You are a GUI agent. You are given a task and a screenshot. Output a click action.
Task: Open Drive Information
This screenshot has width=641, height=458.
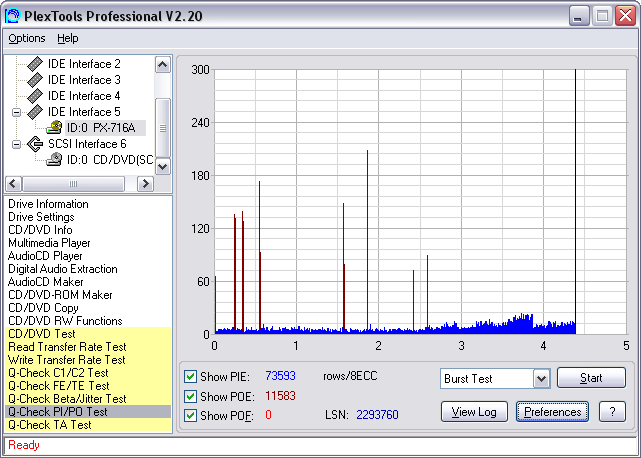click(x=48, y=204)
